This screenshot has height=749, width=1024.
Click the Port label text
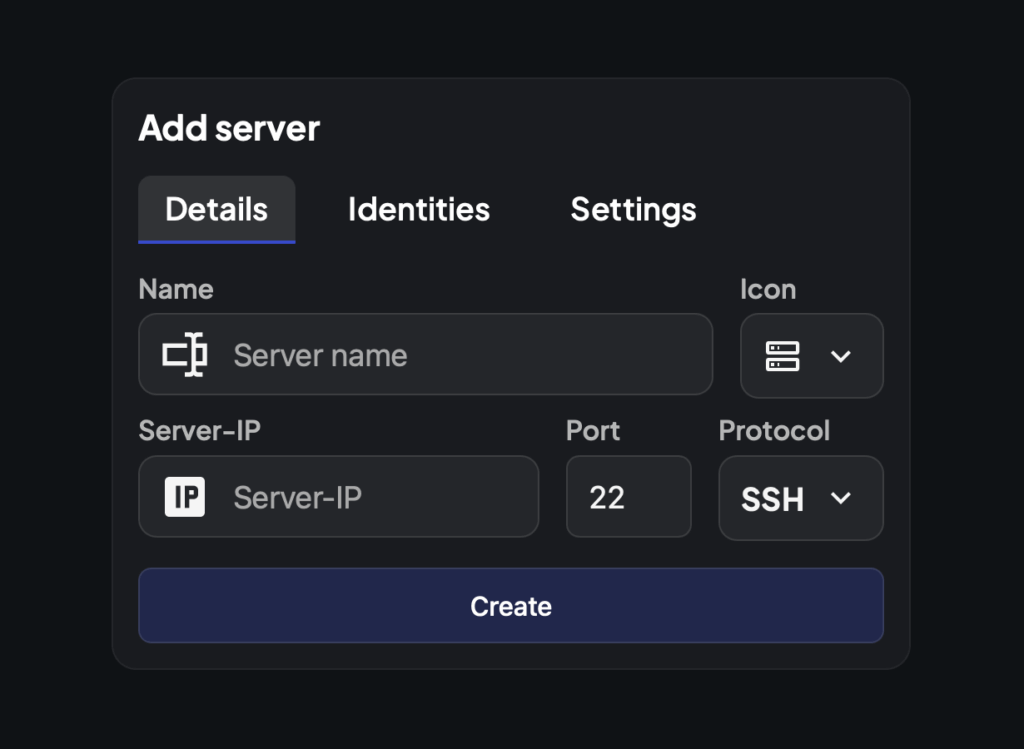click(593, 430)
